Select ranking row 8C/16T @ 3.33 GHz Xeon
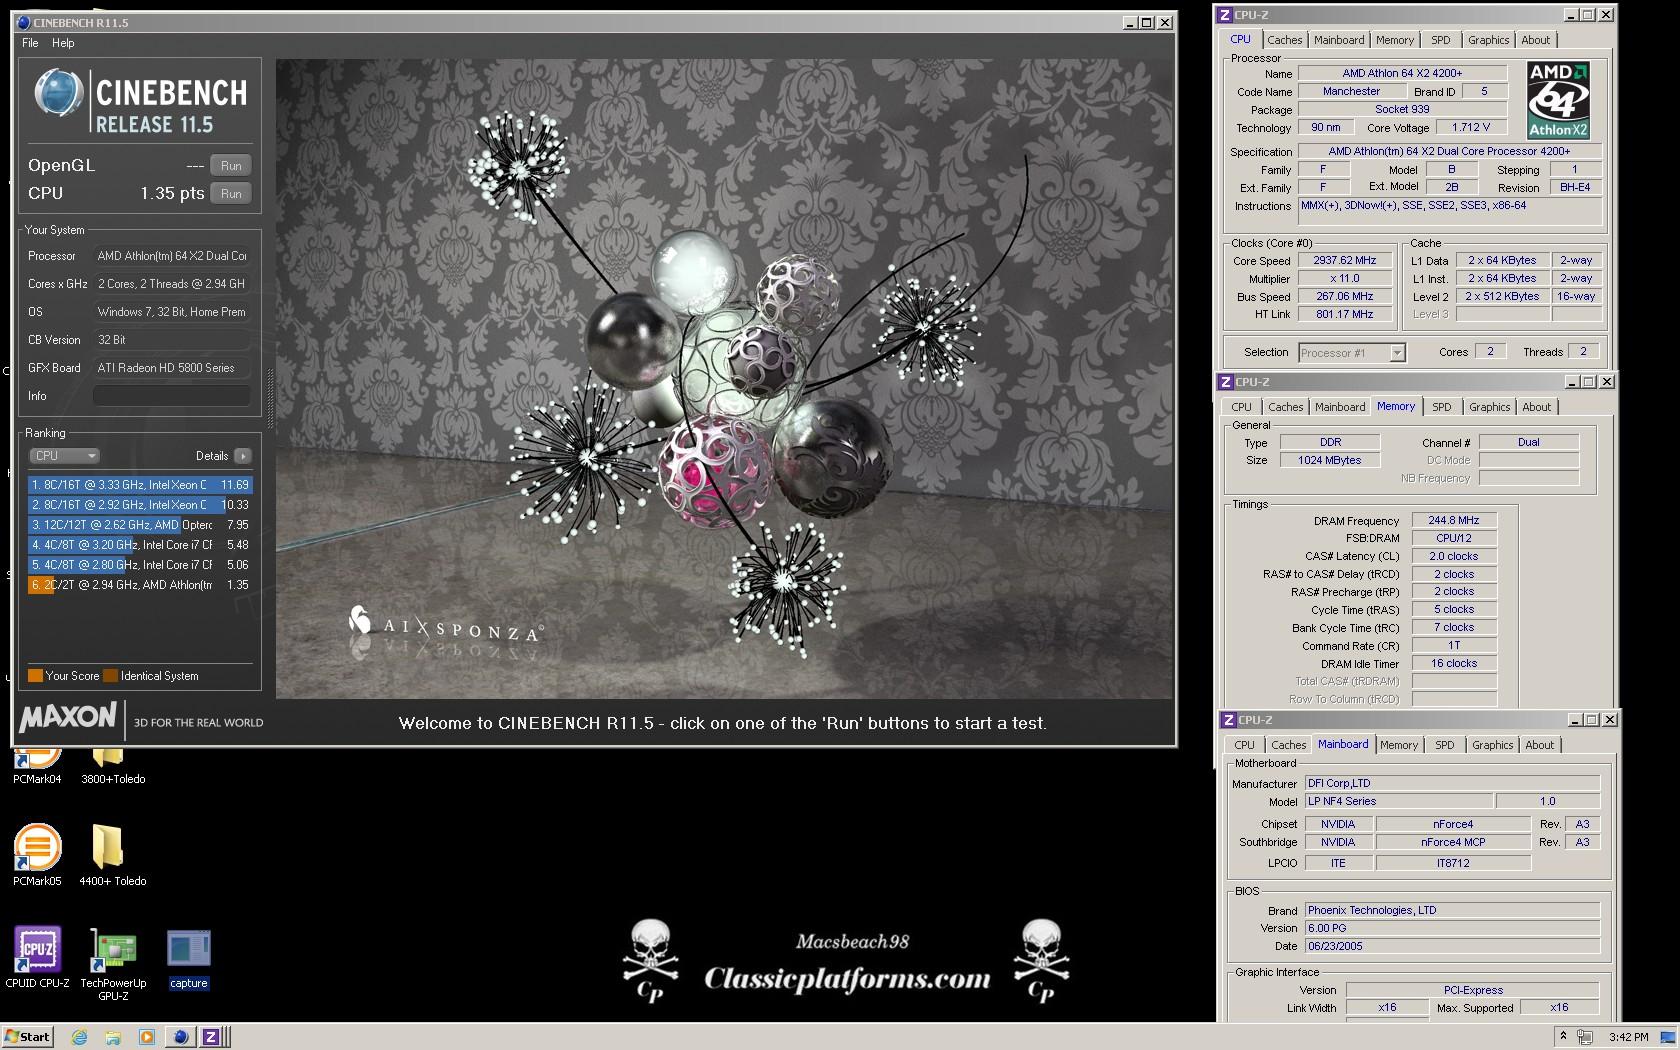The width and height of the screenshot is (1680, 1050). click(x=140, y=485)
